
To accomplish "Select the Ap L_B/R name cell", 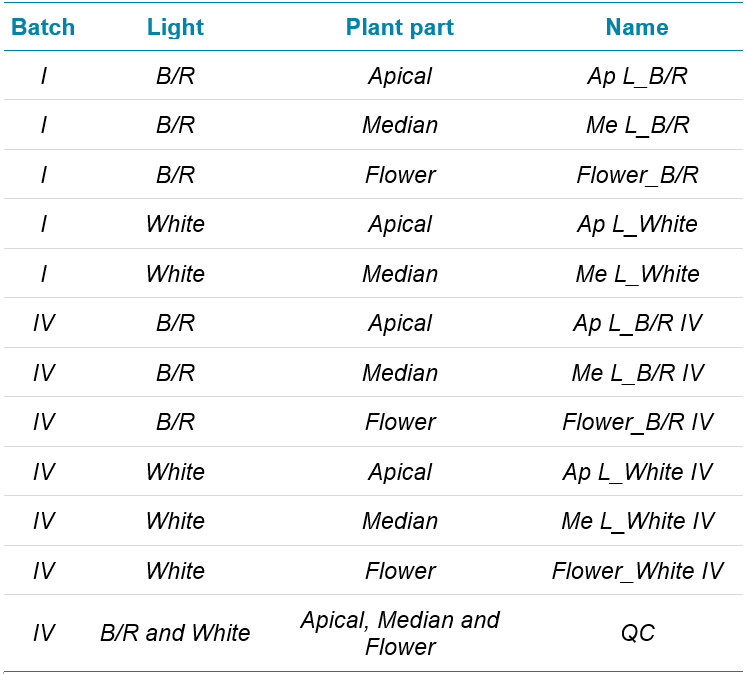I will pos(637,76).
